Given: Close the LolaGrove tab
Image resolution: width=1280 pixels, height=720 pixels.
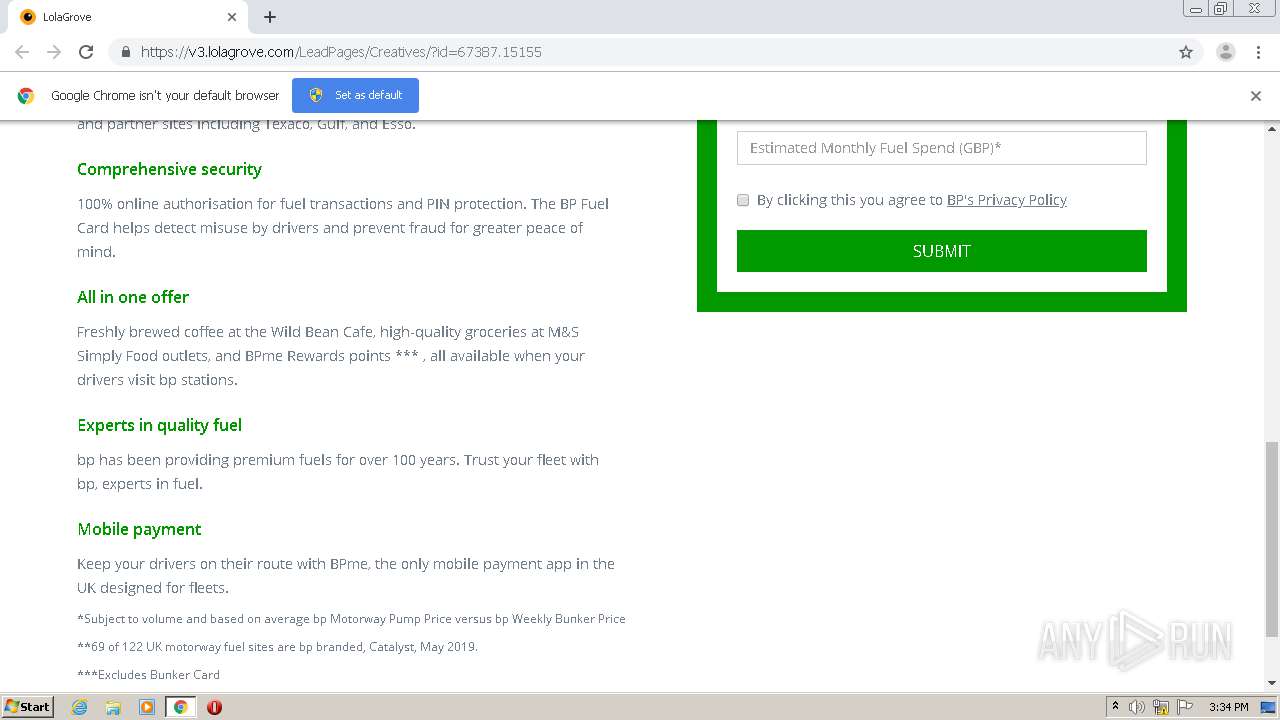Looking at the screenshot, I should tap(232, 17).
